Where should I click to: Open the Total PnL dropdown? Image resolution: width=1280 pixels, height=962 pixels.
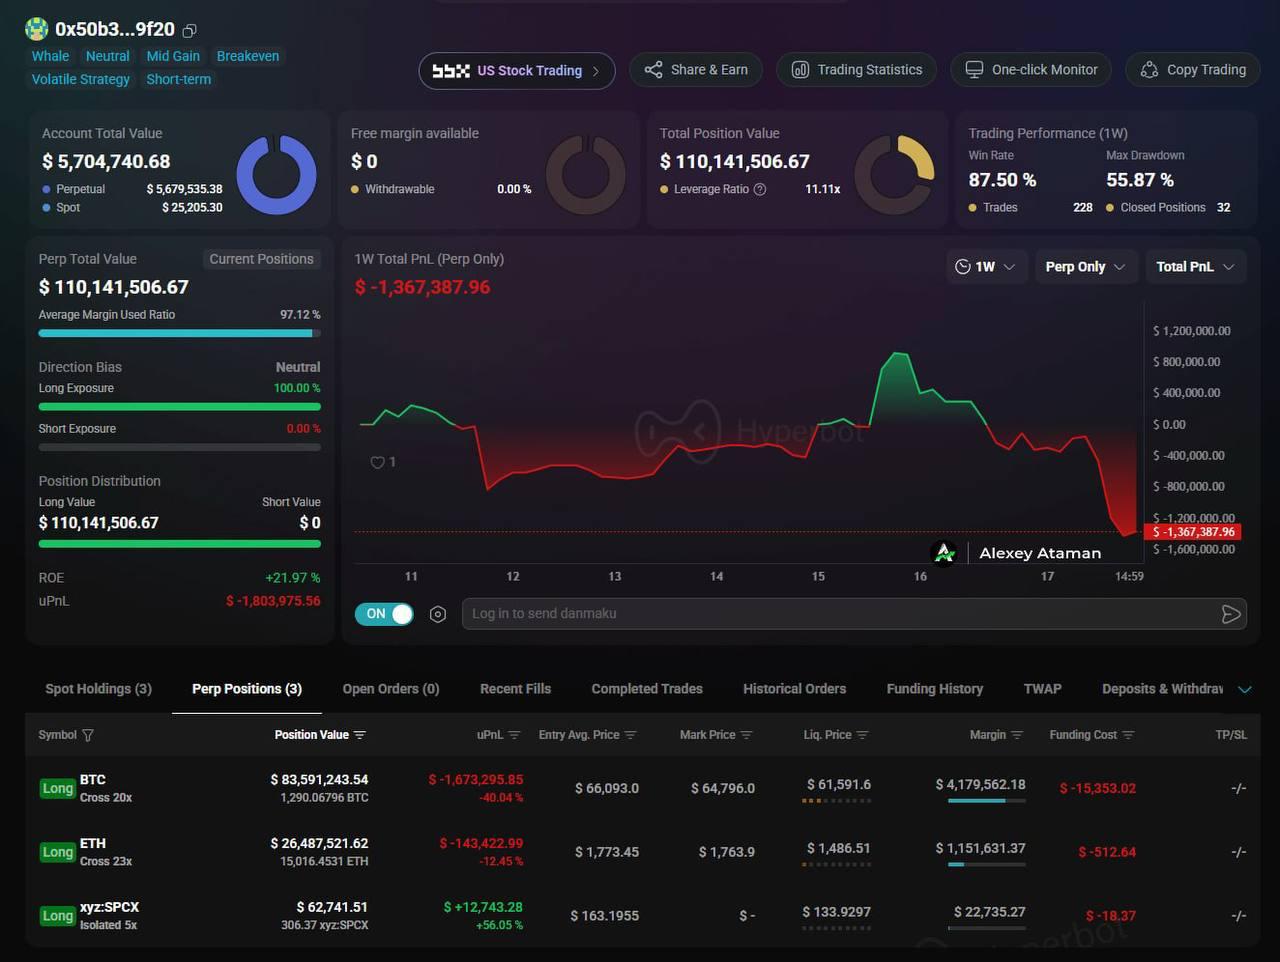[1195, 267]
